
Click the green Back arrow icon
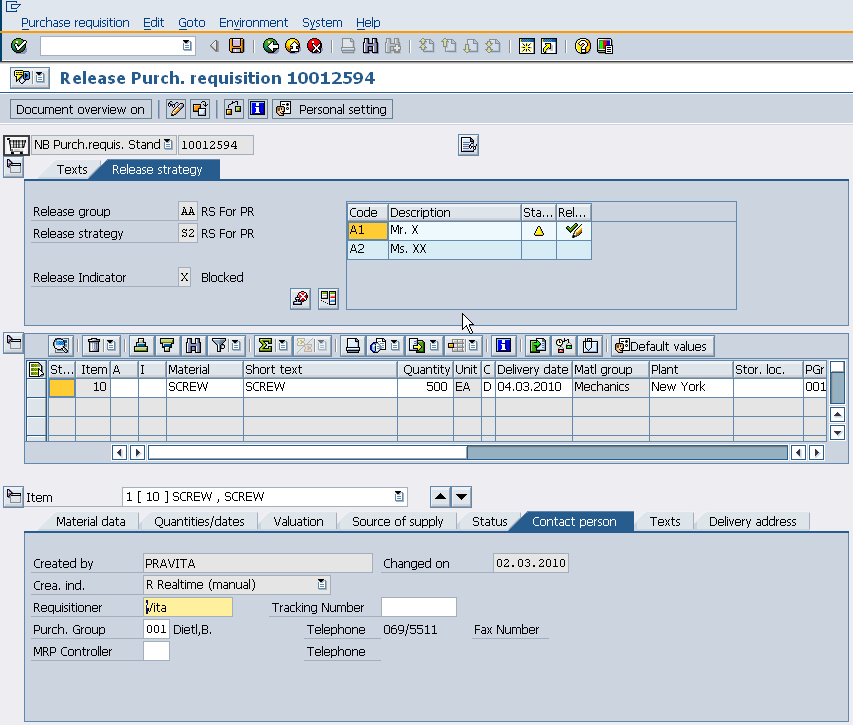270,46
